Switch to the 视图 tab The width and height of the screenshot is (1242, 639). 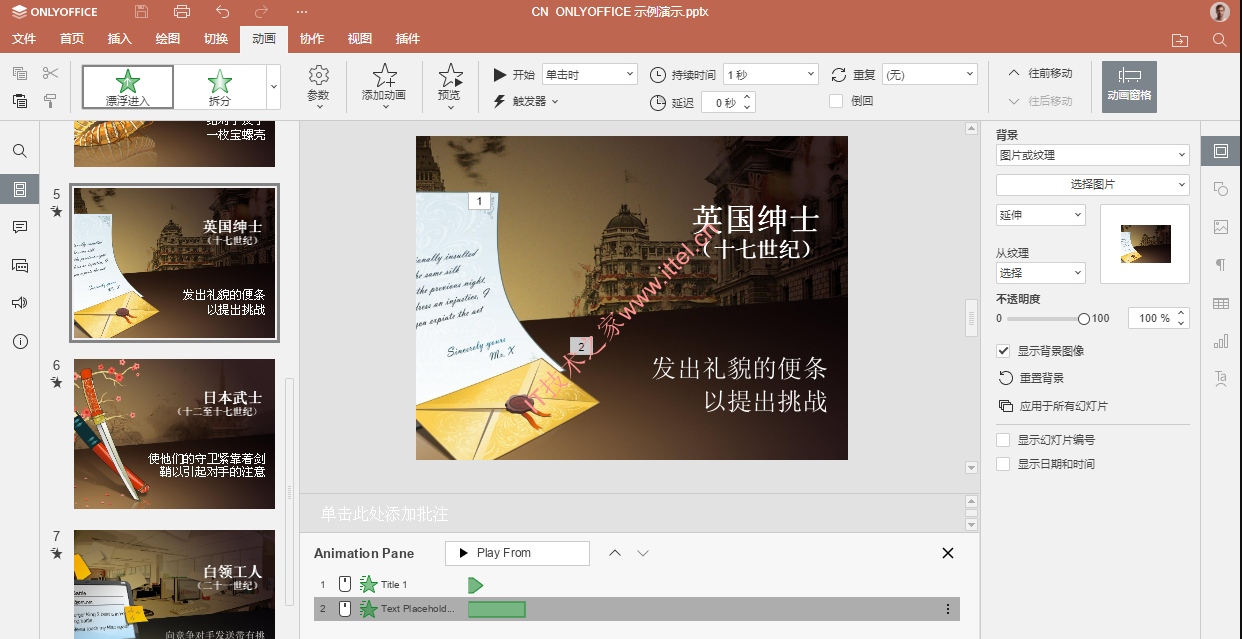click(x=360, y=39)
